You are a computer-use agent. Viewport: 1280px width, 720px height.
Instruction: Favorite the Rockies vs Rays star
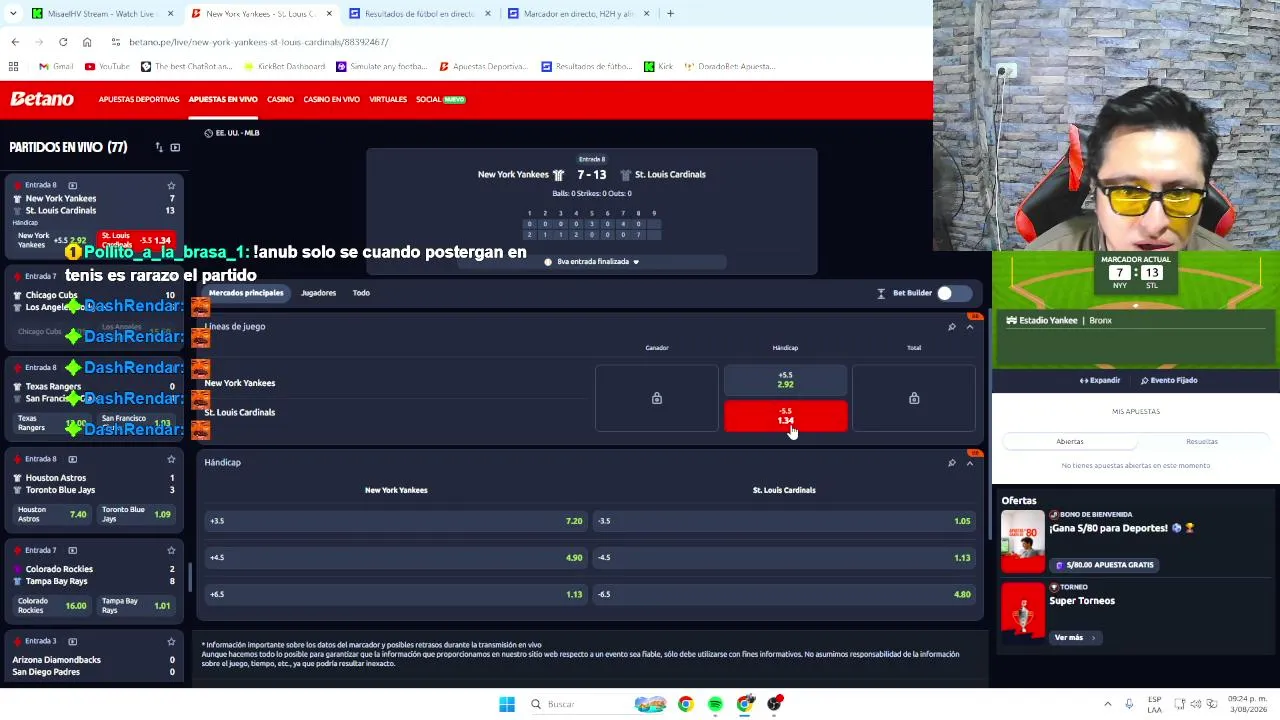click(171, 550)
